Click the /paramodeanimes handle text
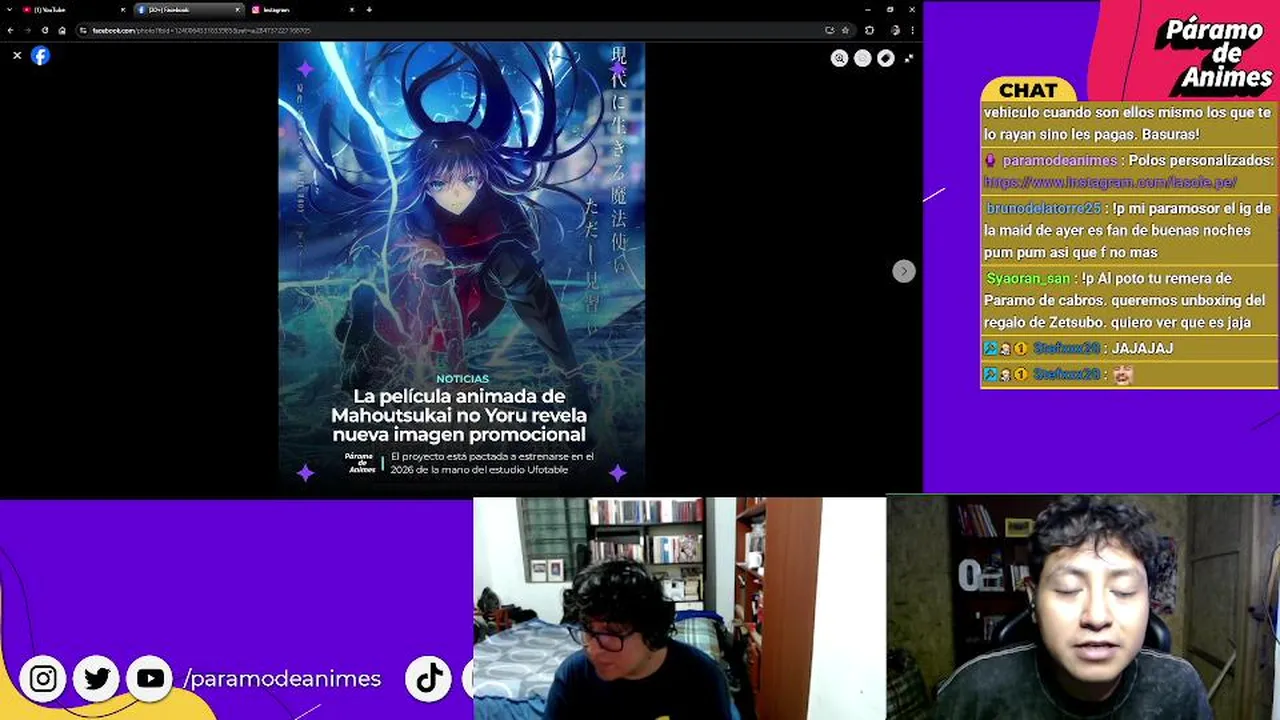This screenshot has width=1280, height=720. [x=282, y=679]
